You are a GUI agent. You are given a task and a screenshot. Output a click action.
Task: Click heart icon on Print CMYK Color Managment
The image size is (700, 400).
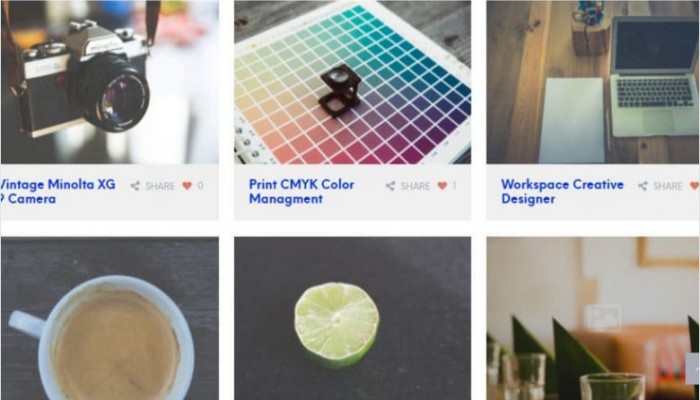(x=442, y=186)
